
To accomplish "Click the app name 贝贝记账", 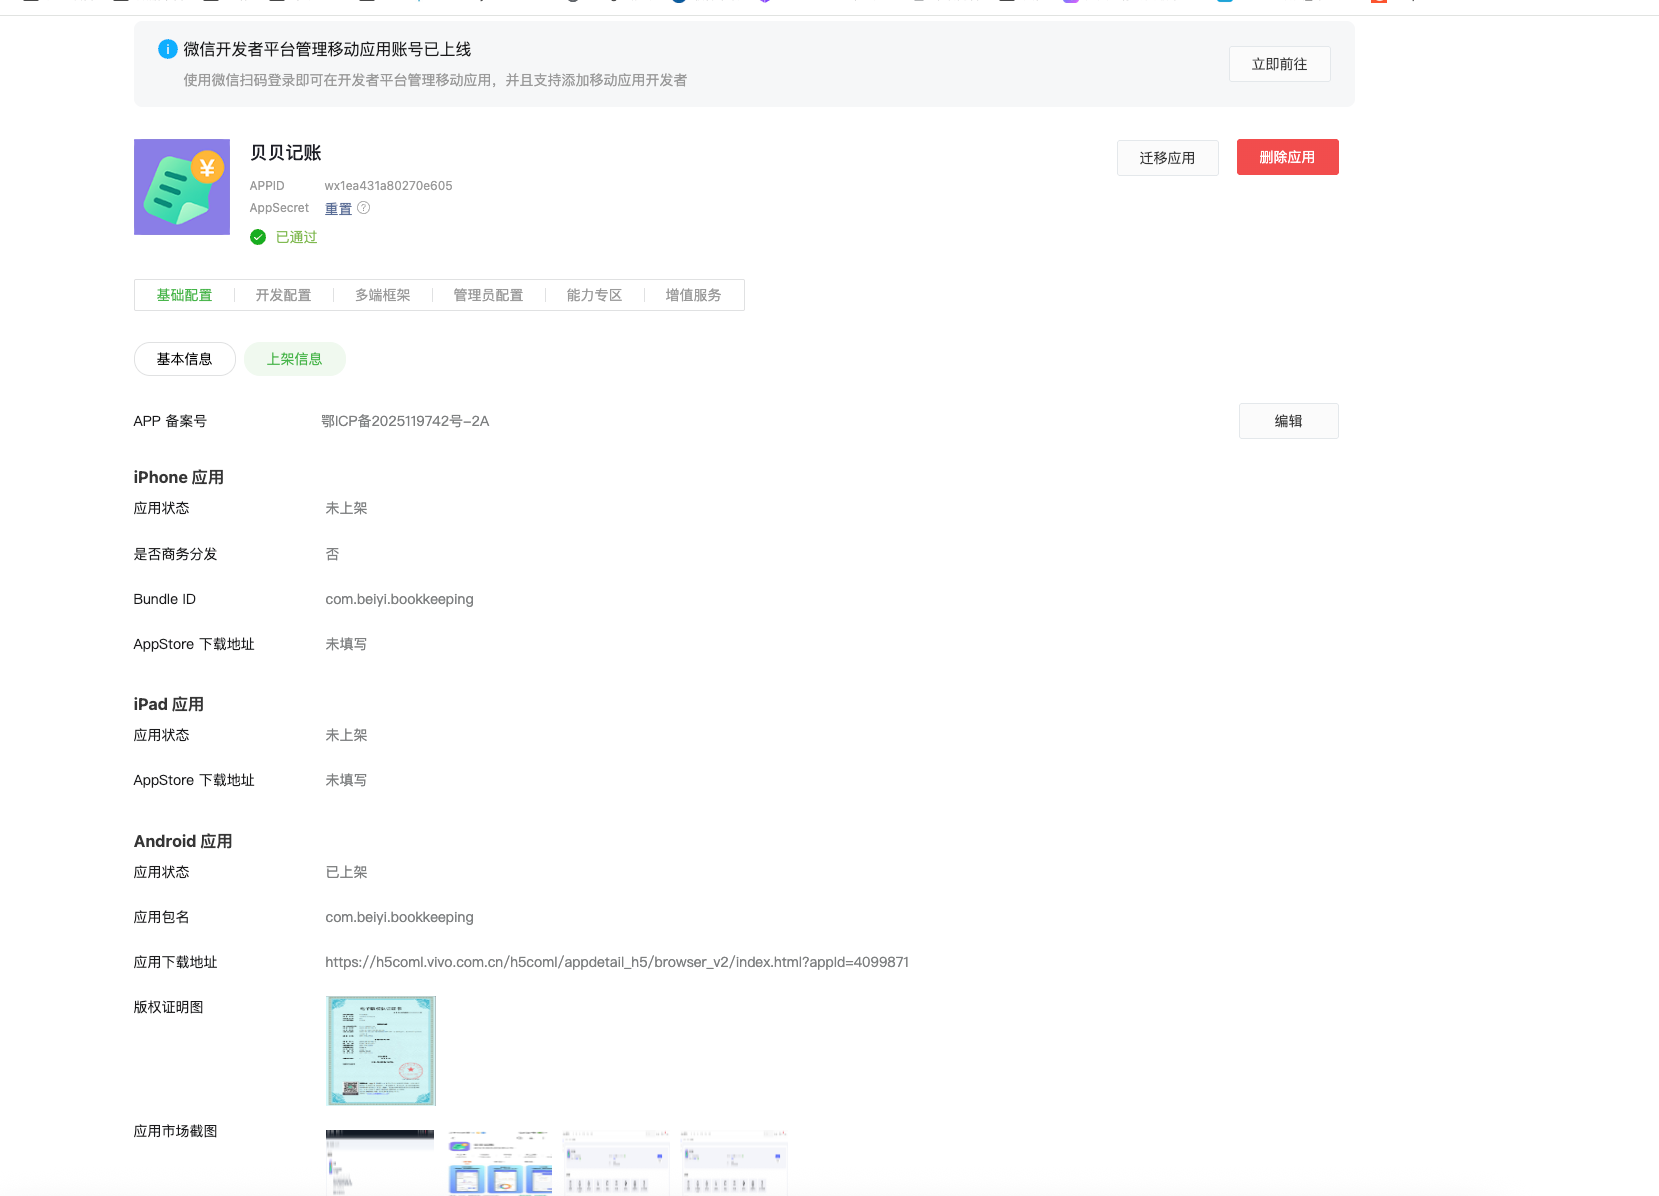I will pos(286,153).
